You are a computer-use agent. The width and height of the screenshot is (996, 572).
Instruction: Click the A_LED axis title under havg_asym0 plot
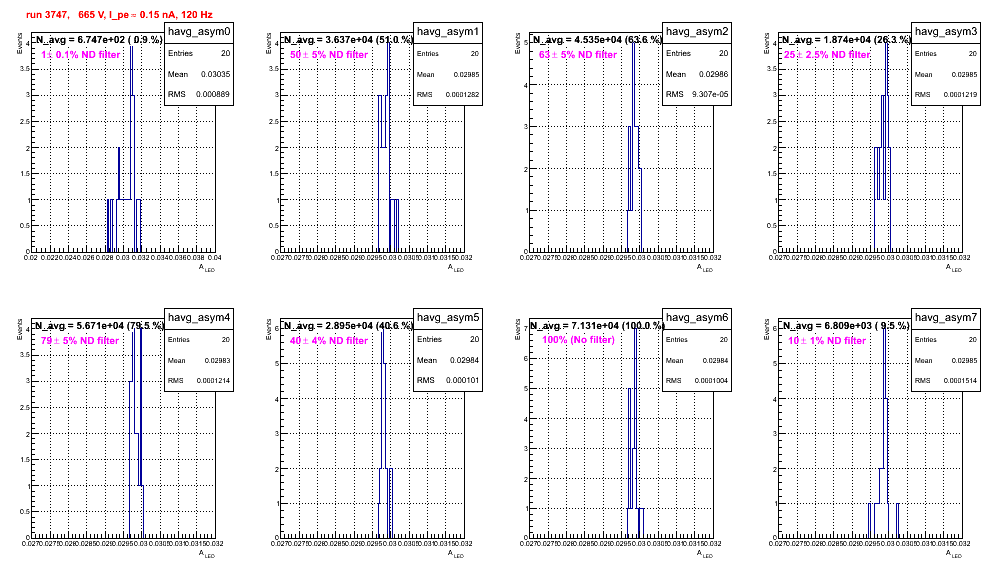[207, 268]
